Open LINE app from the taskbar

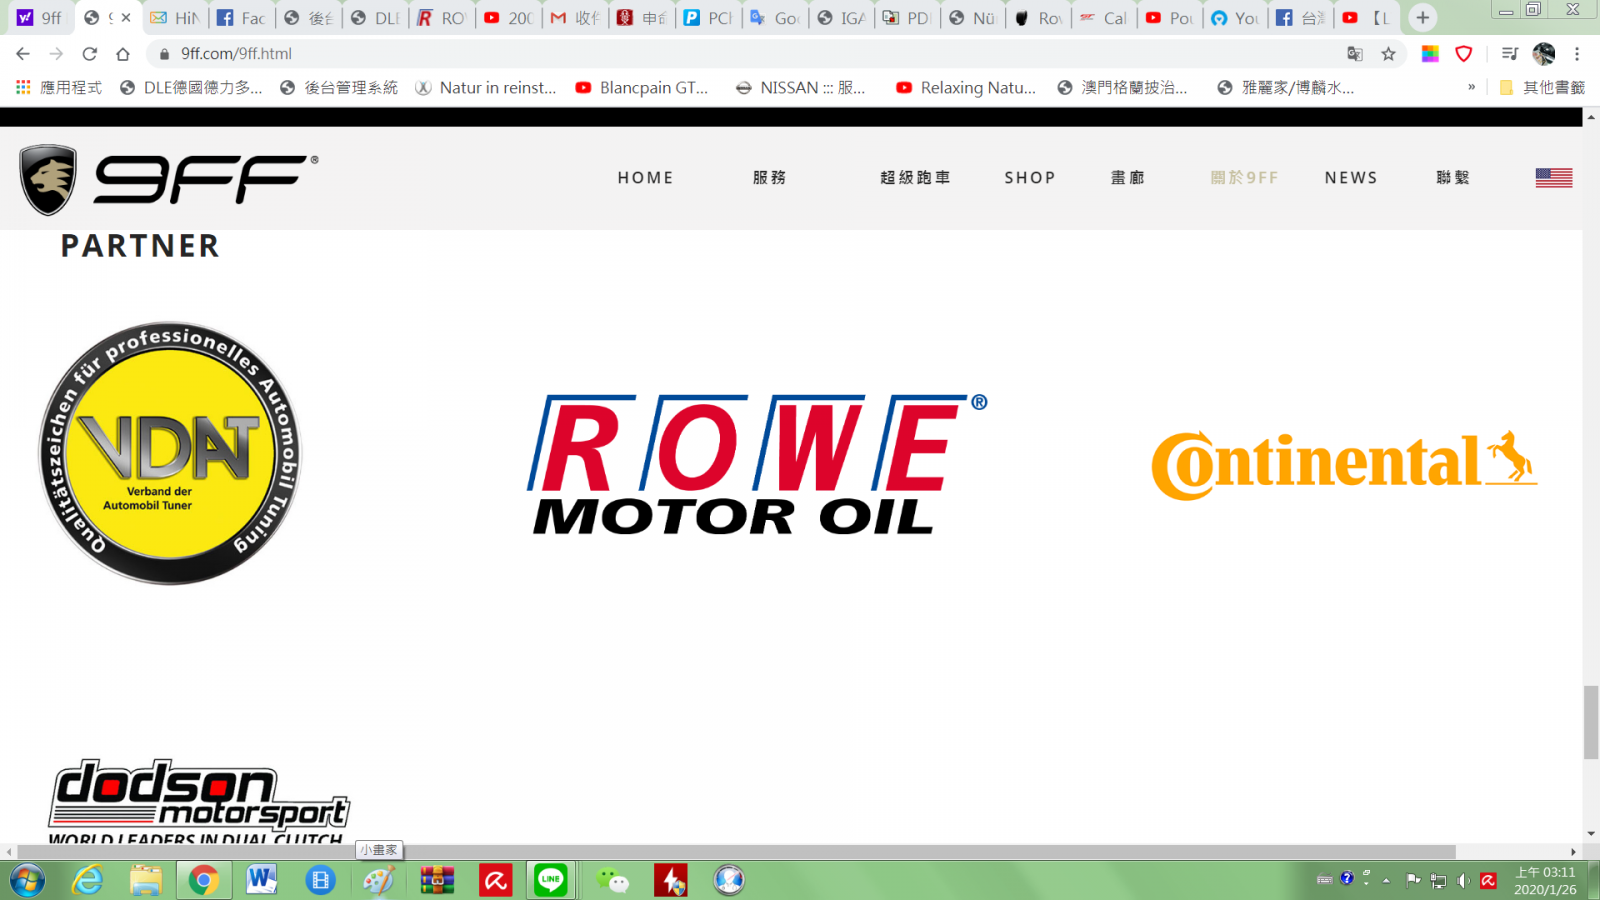point(551,880)
